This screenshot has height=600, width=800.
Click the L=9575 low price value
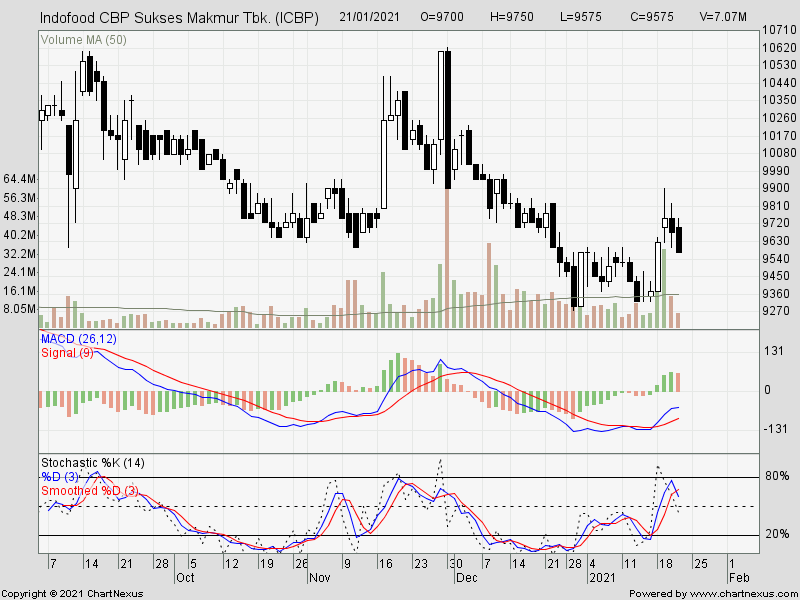click(581, 17)
